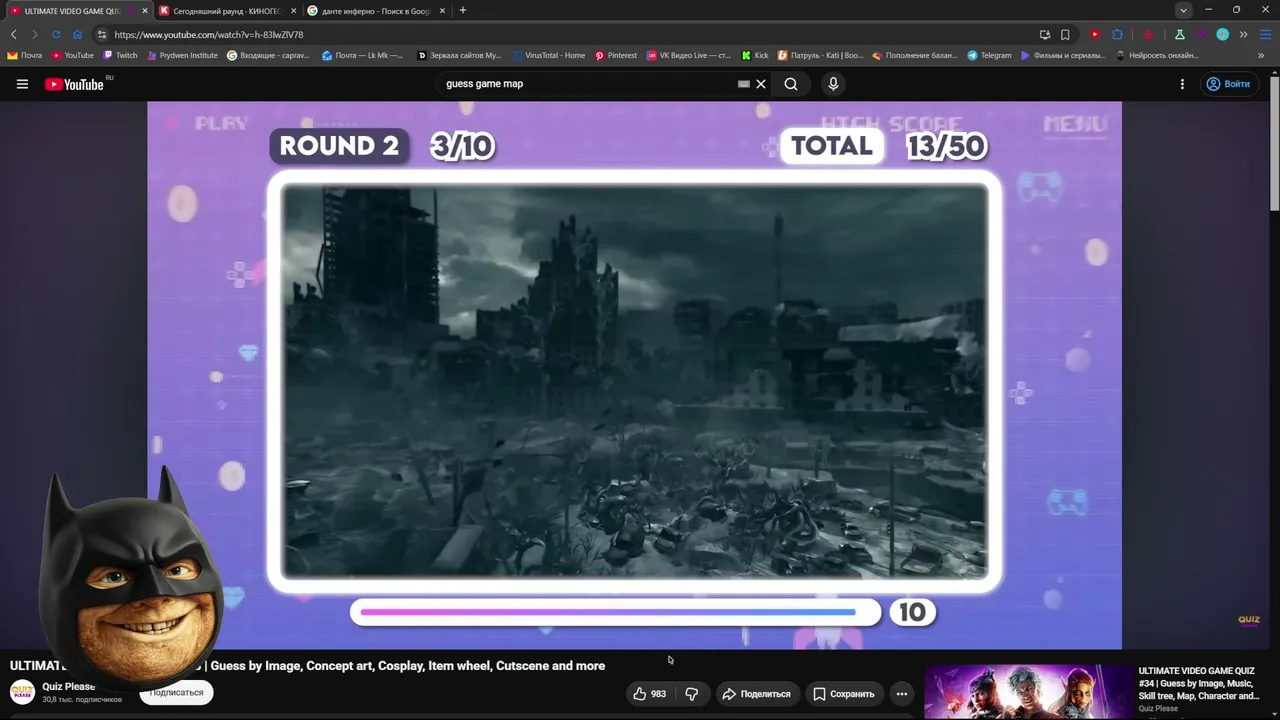
Task: Click the YouTube search magnifier button
Action: pyautogui.click(x=791, y=84)
